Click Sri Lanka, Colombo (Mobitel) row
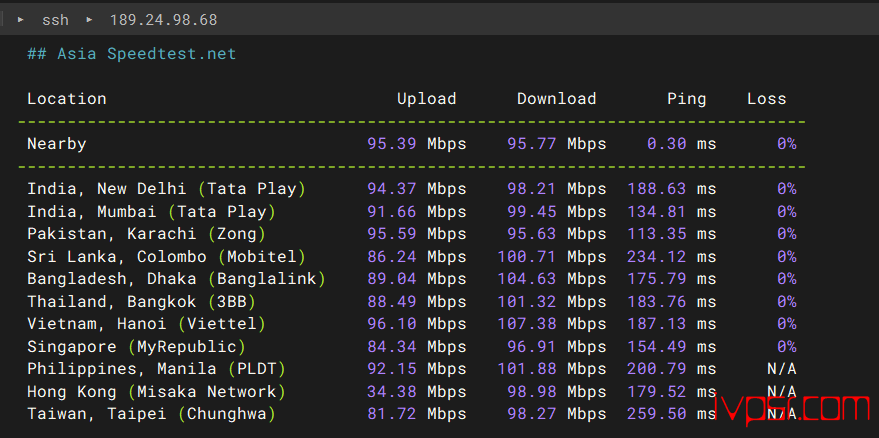 pos(412,257)
